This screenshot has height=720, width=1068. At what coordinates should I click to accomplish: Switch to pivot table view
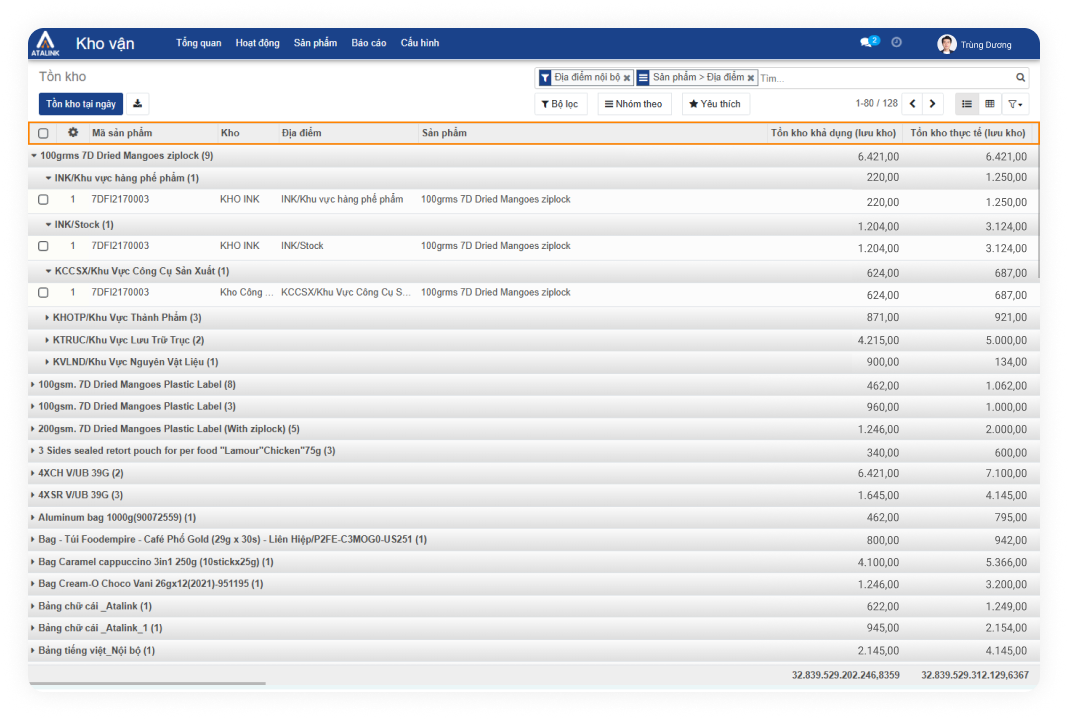[989, 104]
